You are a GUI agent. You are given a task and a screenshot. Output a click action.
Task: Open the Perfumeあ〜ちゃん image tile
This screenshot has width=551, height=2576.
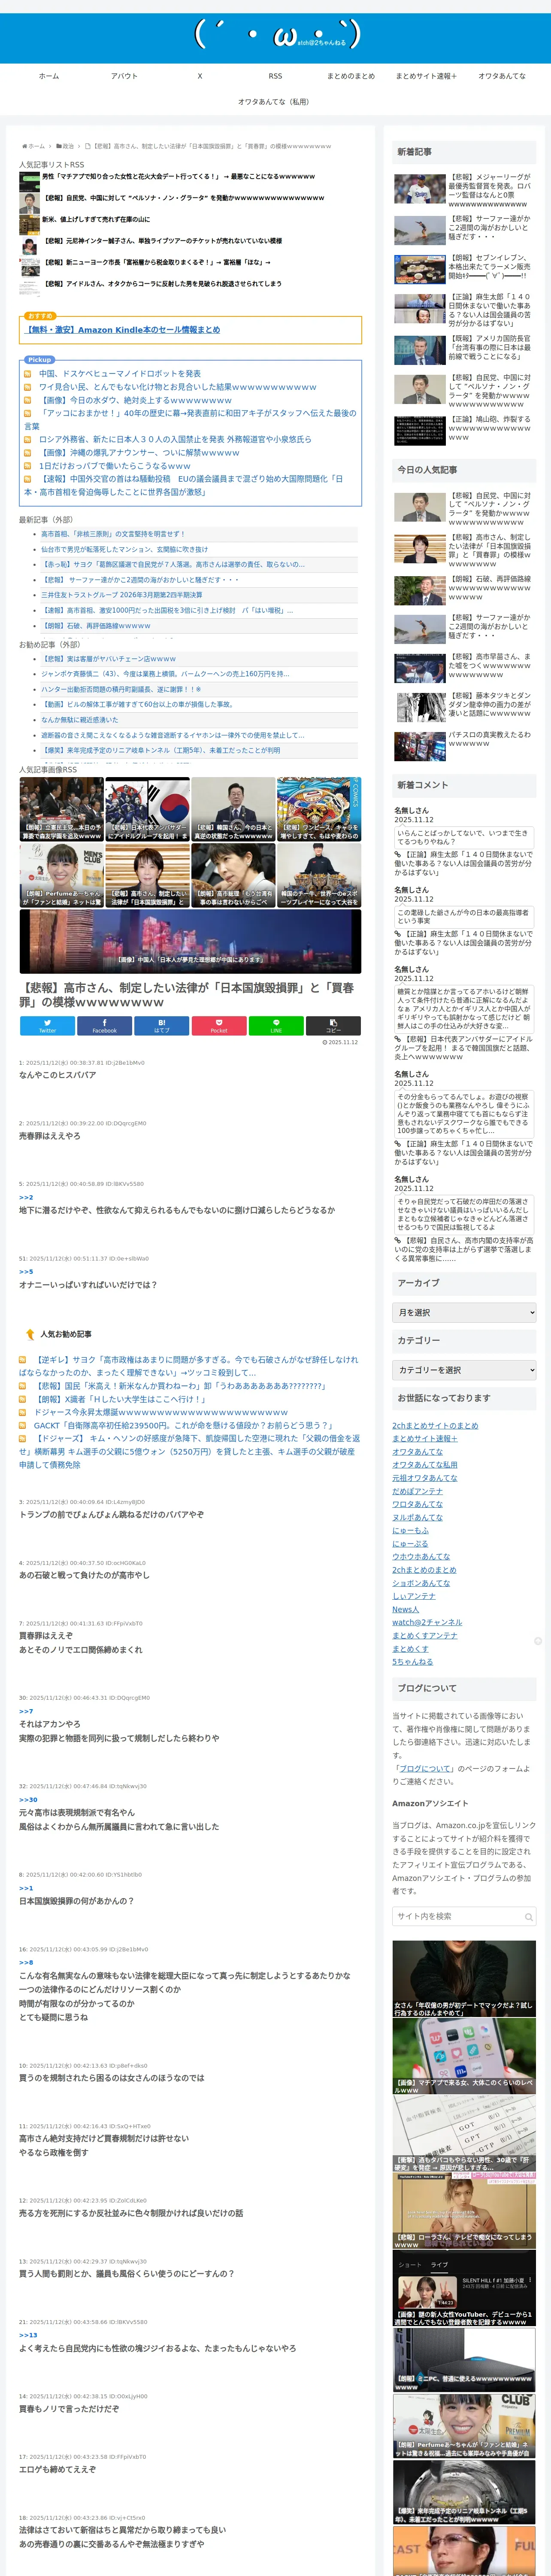[x=61, y=876]
